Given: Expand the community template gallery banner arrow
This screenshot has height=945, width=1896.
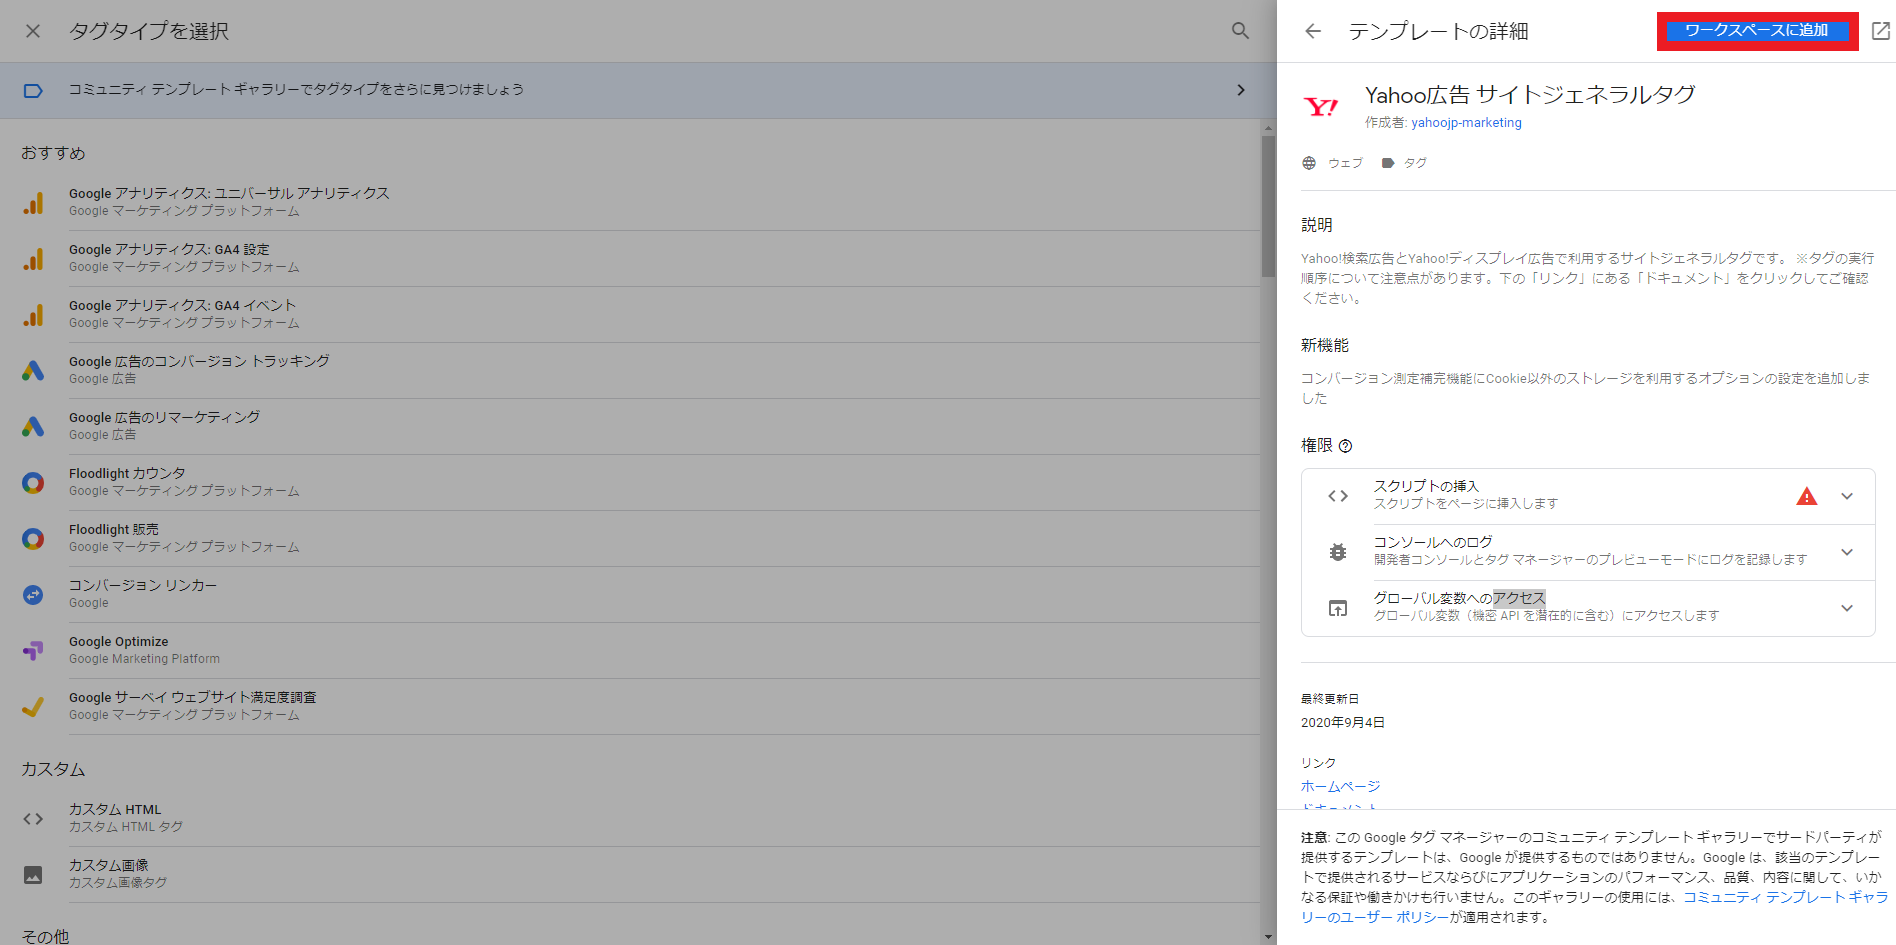Looking at the screenshot, I should (x=1241, y=90).
